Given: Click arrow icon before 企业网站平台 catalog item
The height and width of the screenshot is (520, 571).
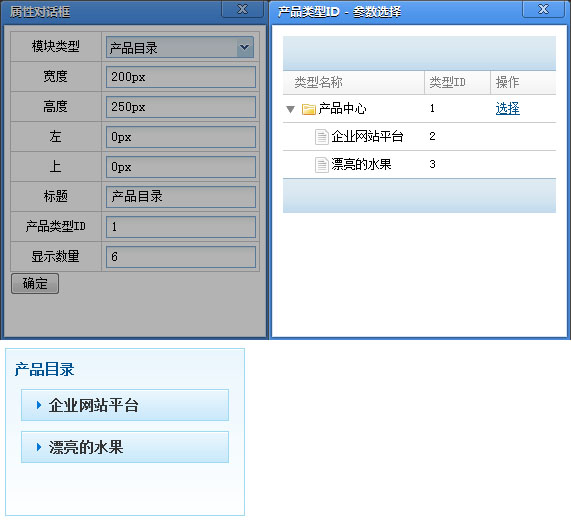Looking at the screenshot, I should pos(39,405).
